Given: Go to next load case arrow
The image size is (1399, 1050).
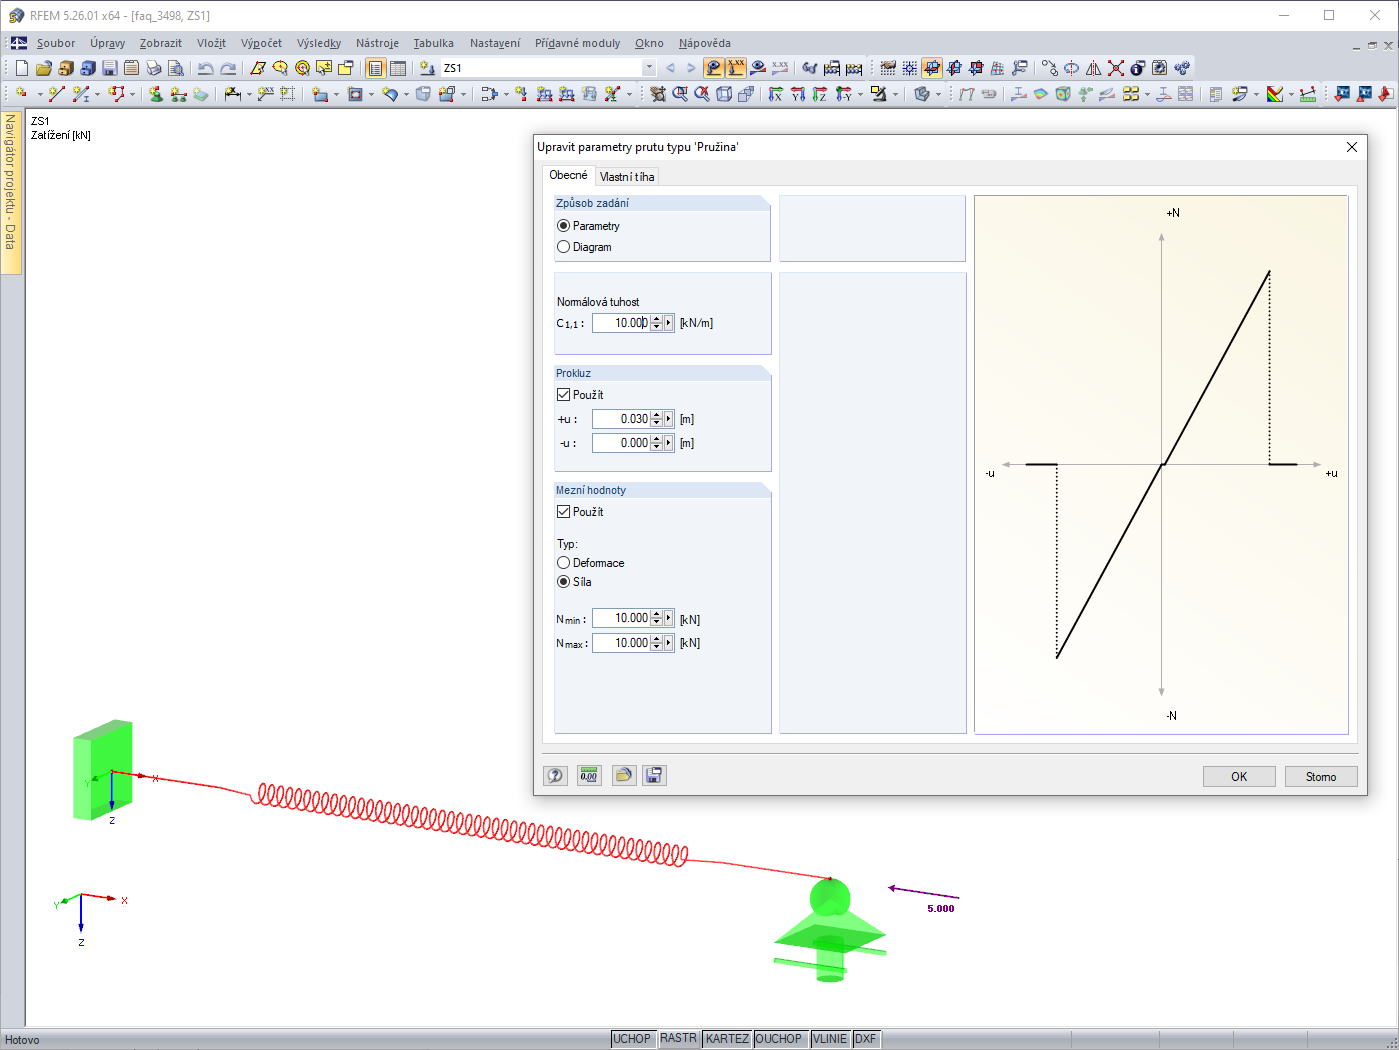Looking at the screenshot, I should click(691, 68).
